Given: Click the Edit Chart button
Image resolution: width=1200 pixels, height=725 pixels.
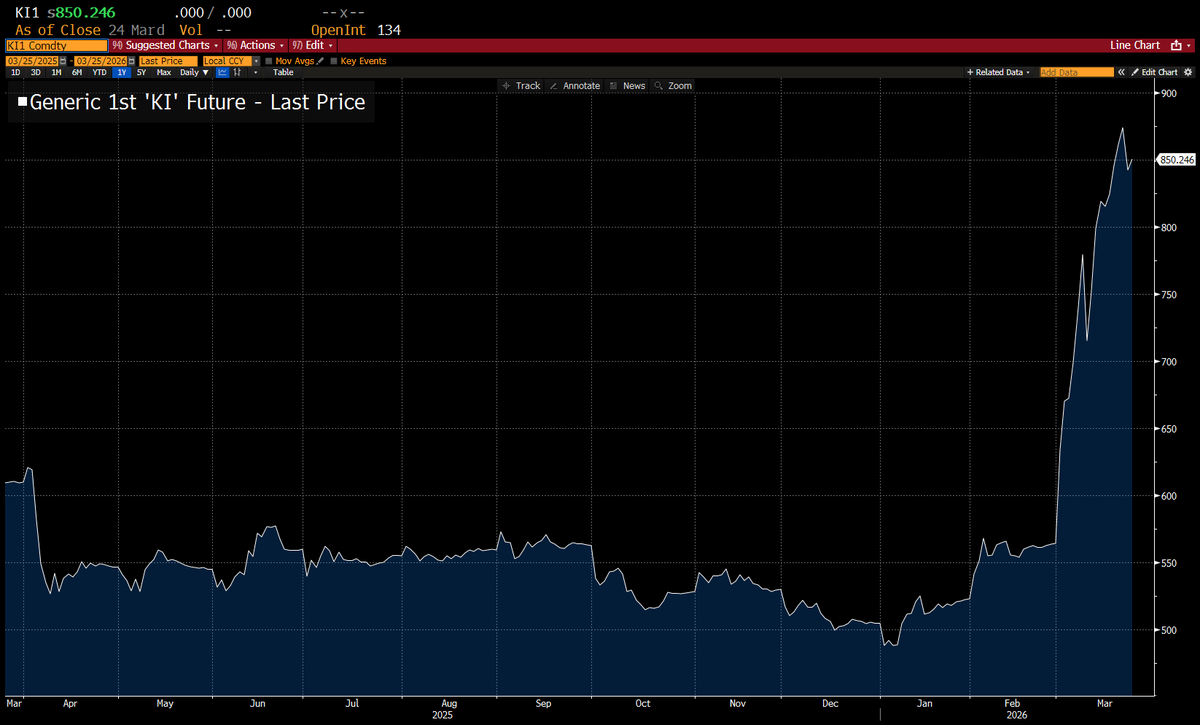Looking at the screenshot, I should [x=1154, y=72].
